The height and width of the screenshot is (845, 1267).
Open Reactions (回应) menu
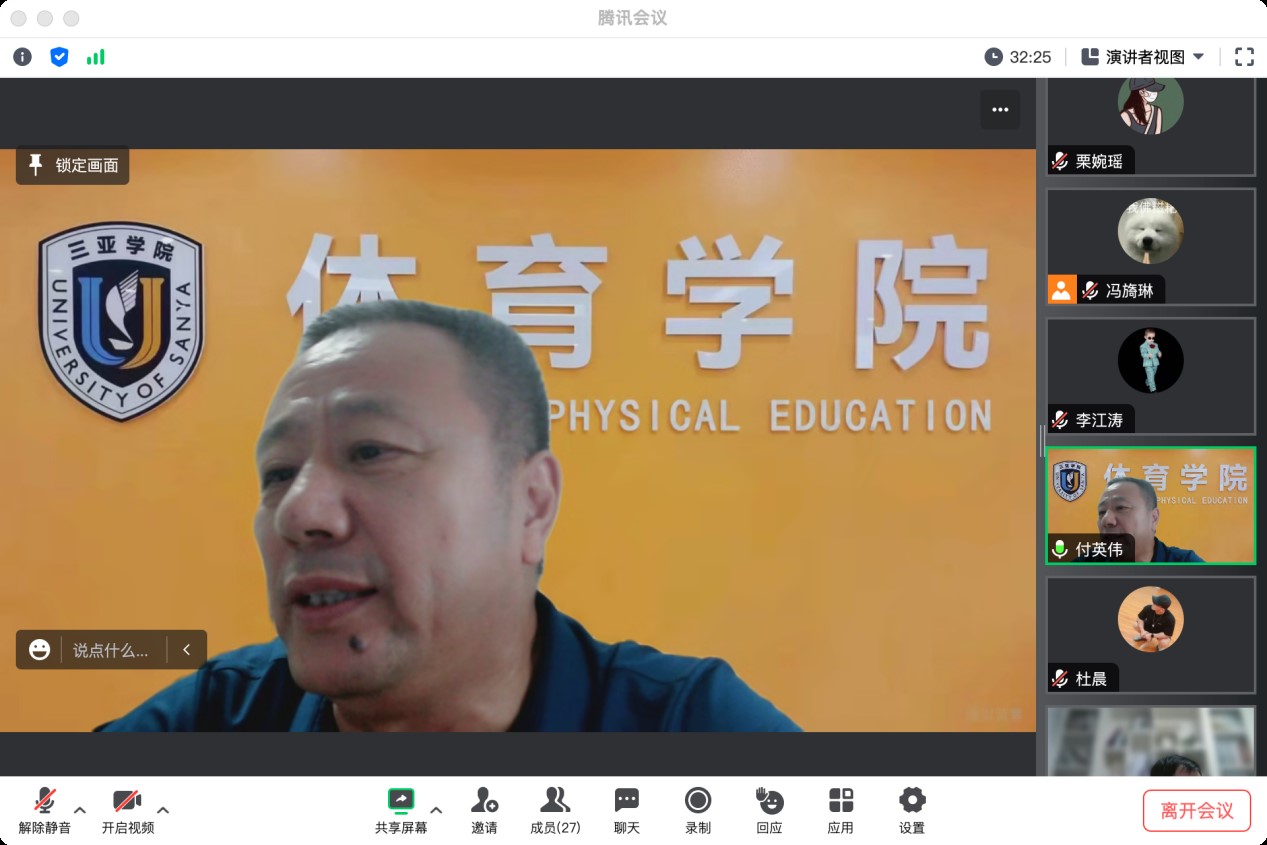click(769, 810)
